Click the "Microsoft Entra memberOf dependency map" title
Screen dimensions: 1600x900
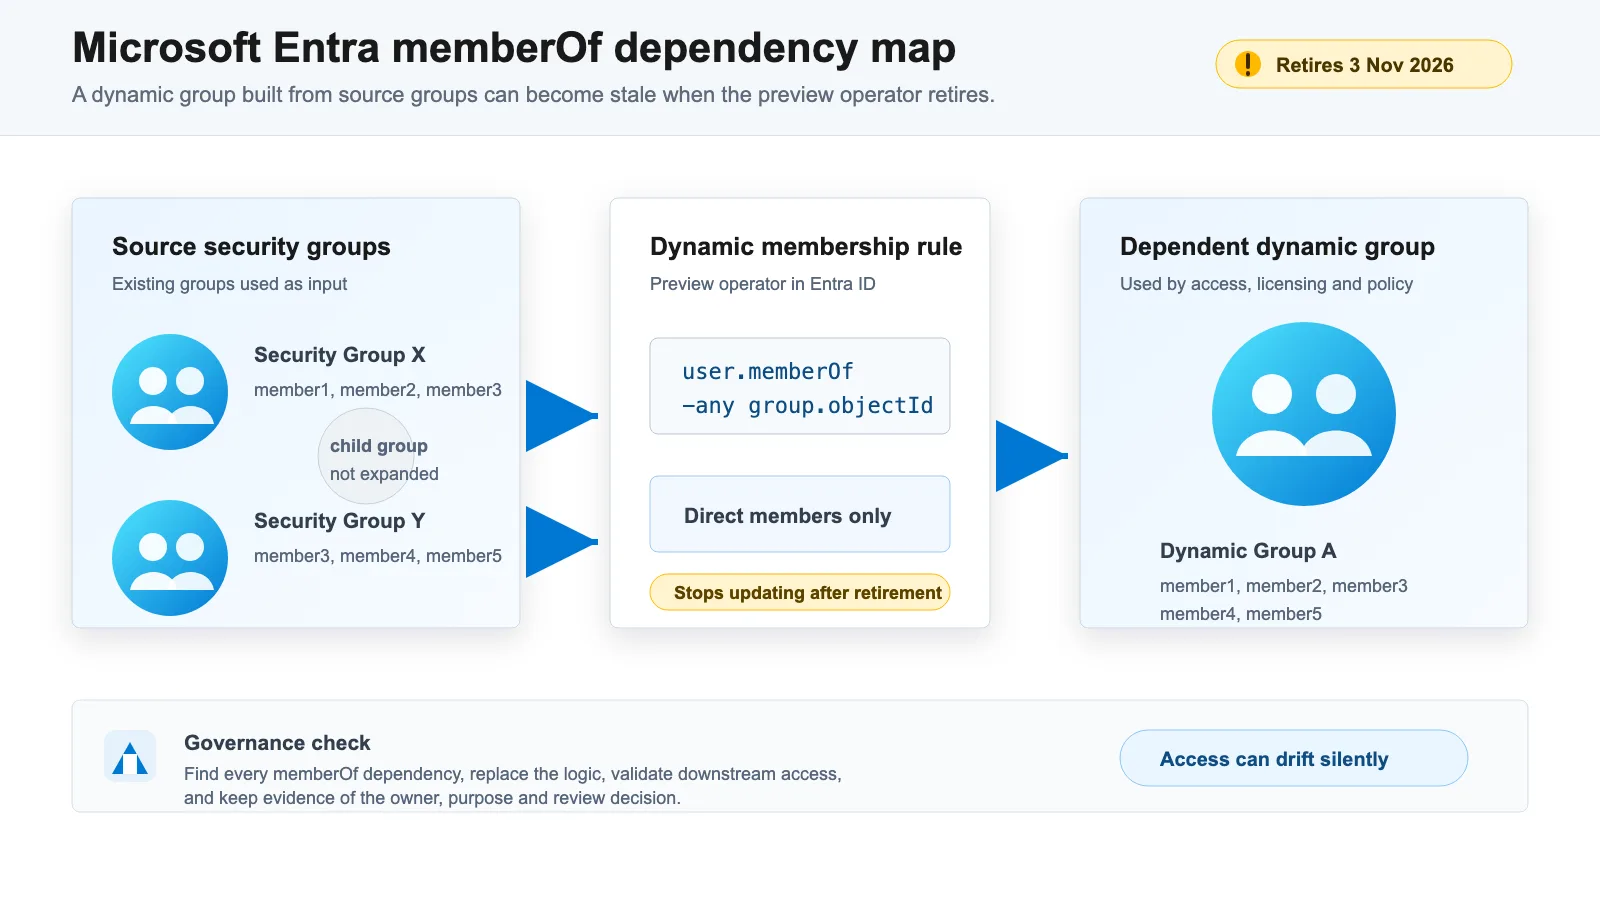click(514, 48)
